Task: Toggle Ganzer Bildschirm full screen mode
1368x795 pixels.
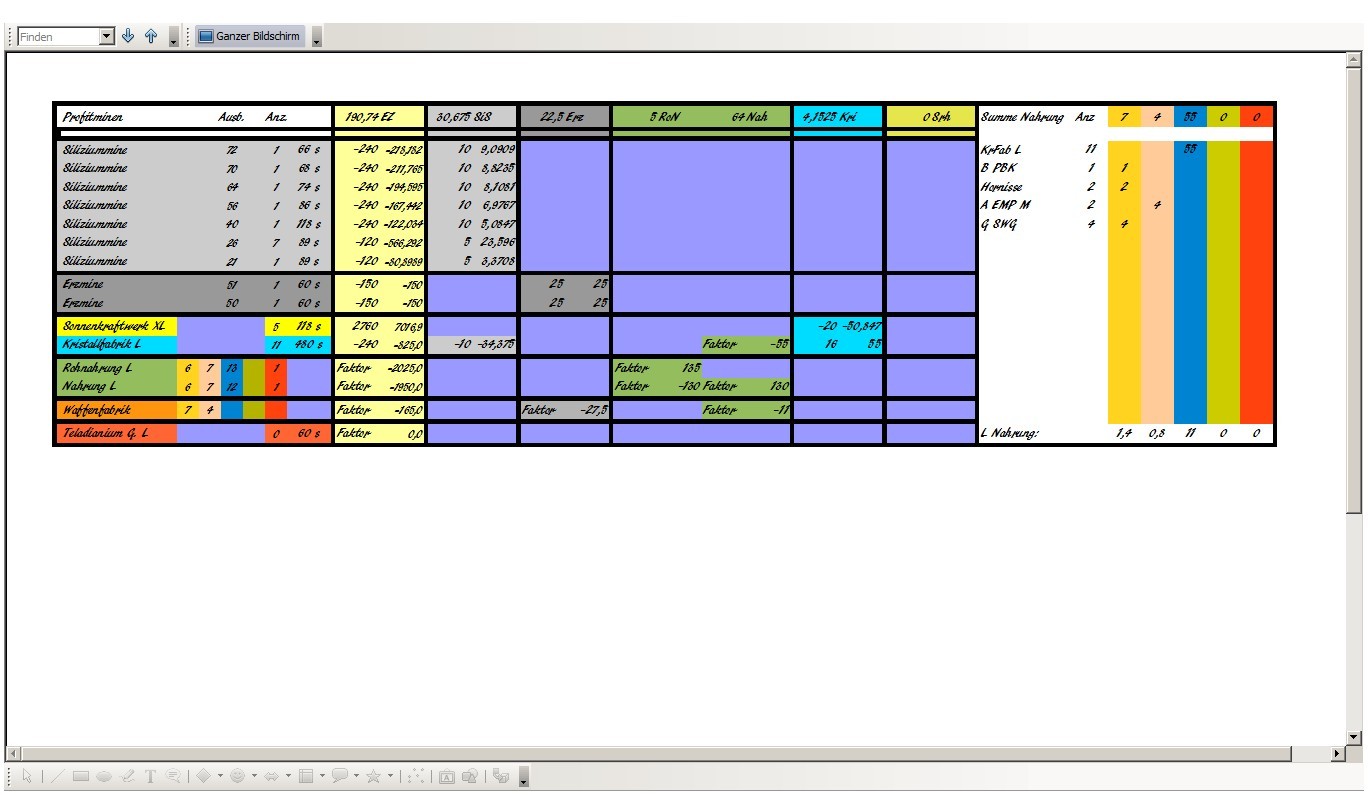Action: tap(250, 37)
